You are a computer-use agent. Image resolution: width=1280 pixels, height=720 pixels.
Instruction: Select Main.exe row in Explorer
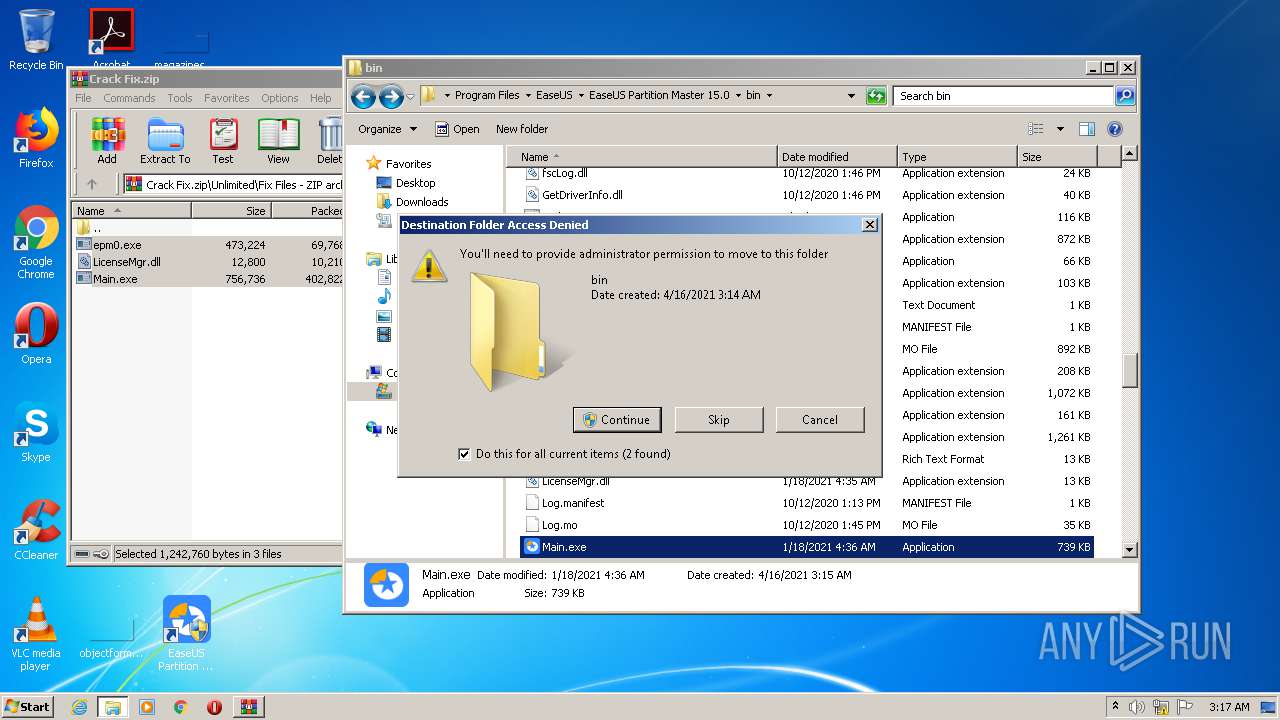click(808, 547)
